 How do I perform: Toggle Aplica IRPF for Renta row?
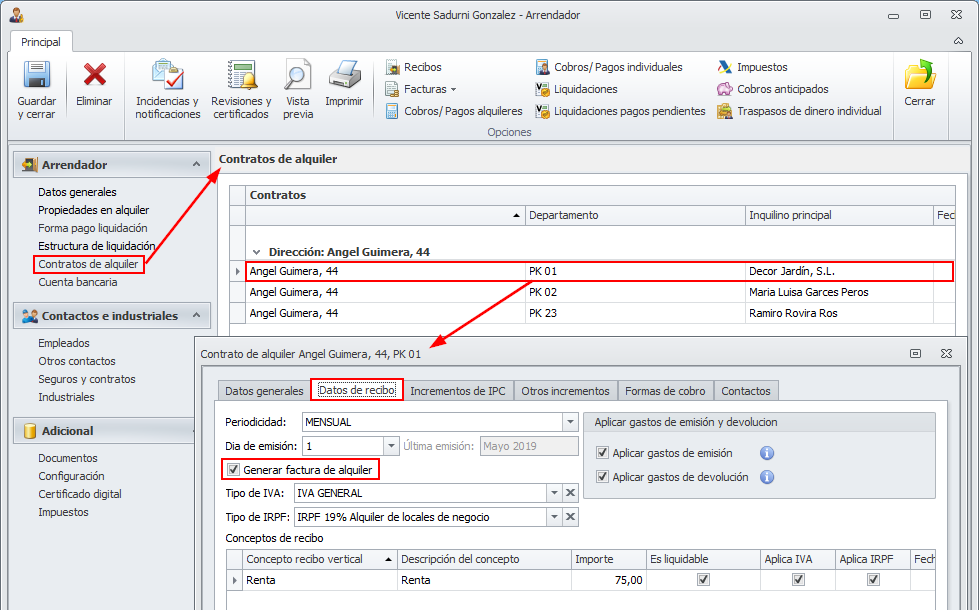(873, 579)
